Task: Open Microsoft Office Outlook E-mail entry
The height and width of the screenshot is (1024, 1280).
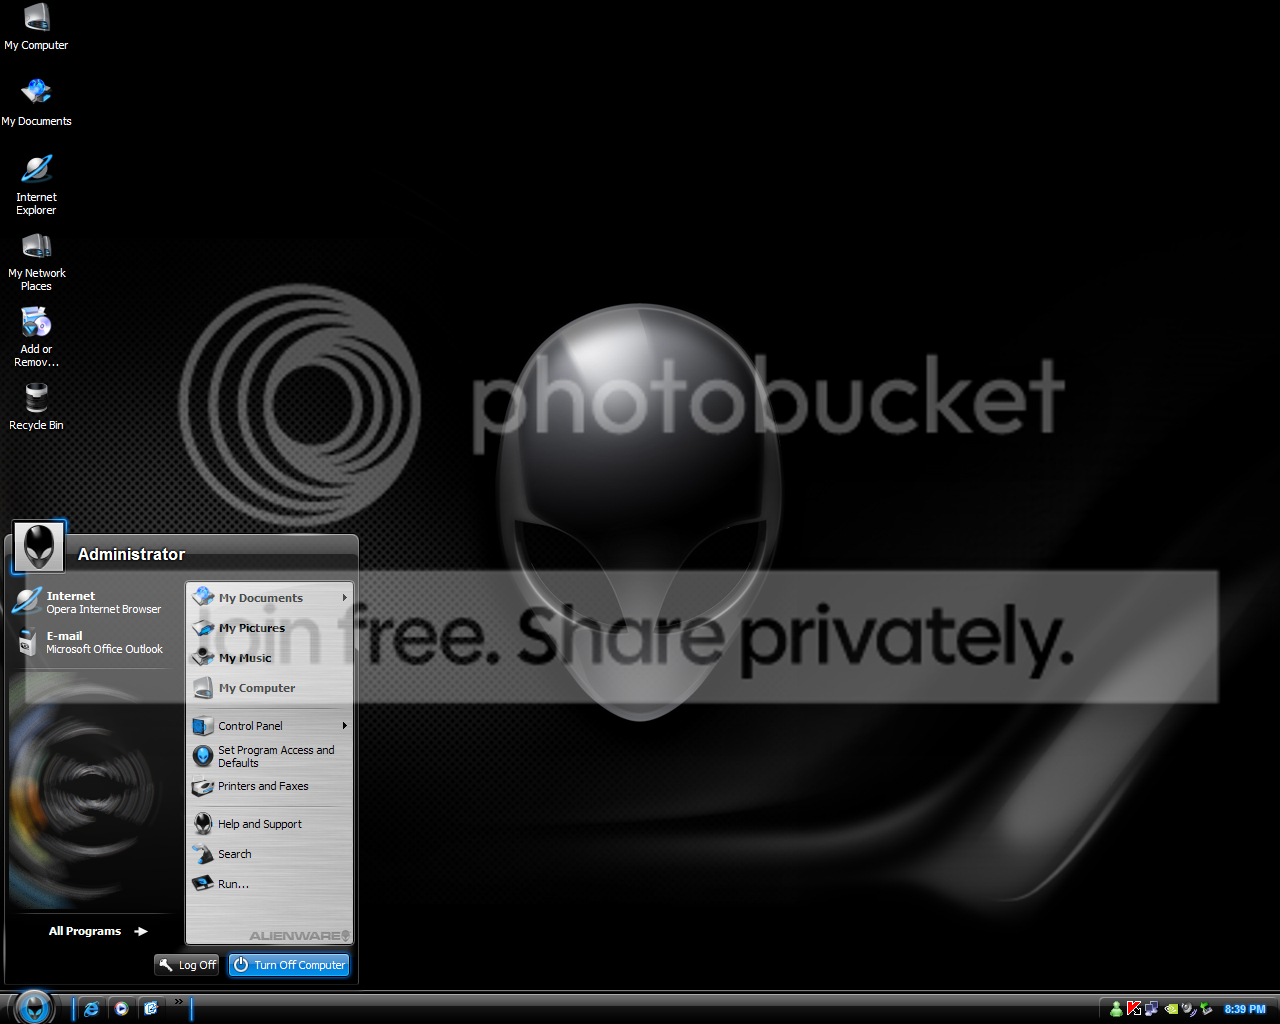Action: pos(93,642)
